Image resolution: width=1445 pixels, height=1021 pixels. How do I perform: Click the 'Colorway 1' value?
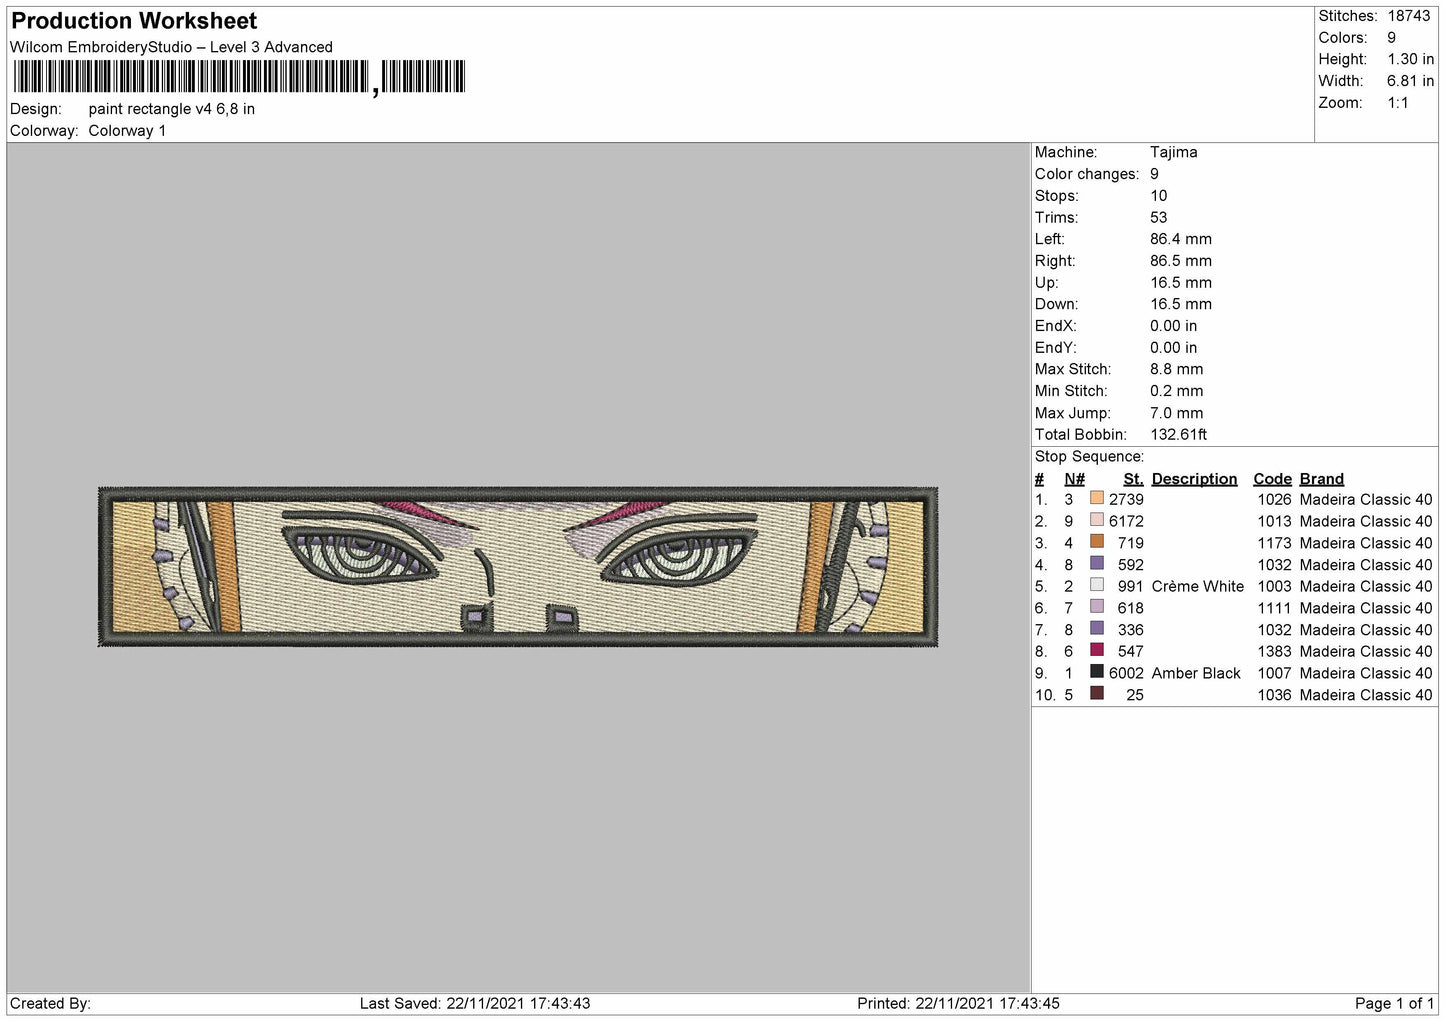point(127,131)
